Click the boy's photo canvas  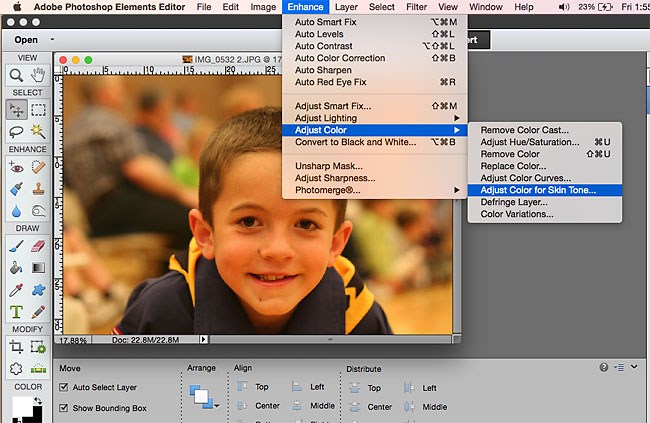(x=257, y=205)
